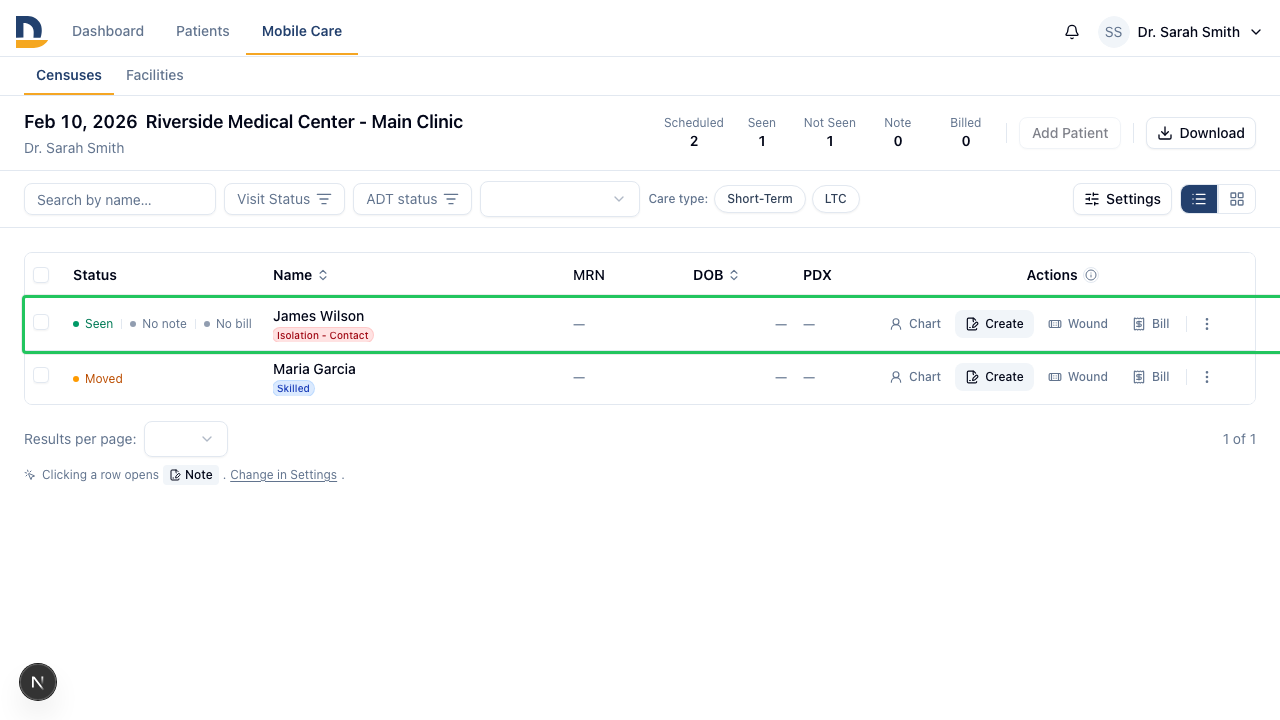Select Censuses sub-tab
The image size is (1280, 720).
tap(69, 75)
